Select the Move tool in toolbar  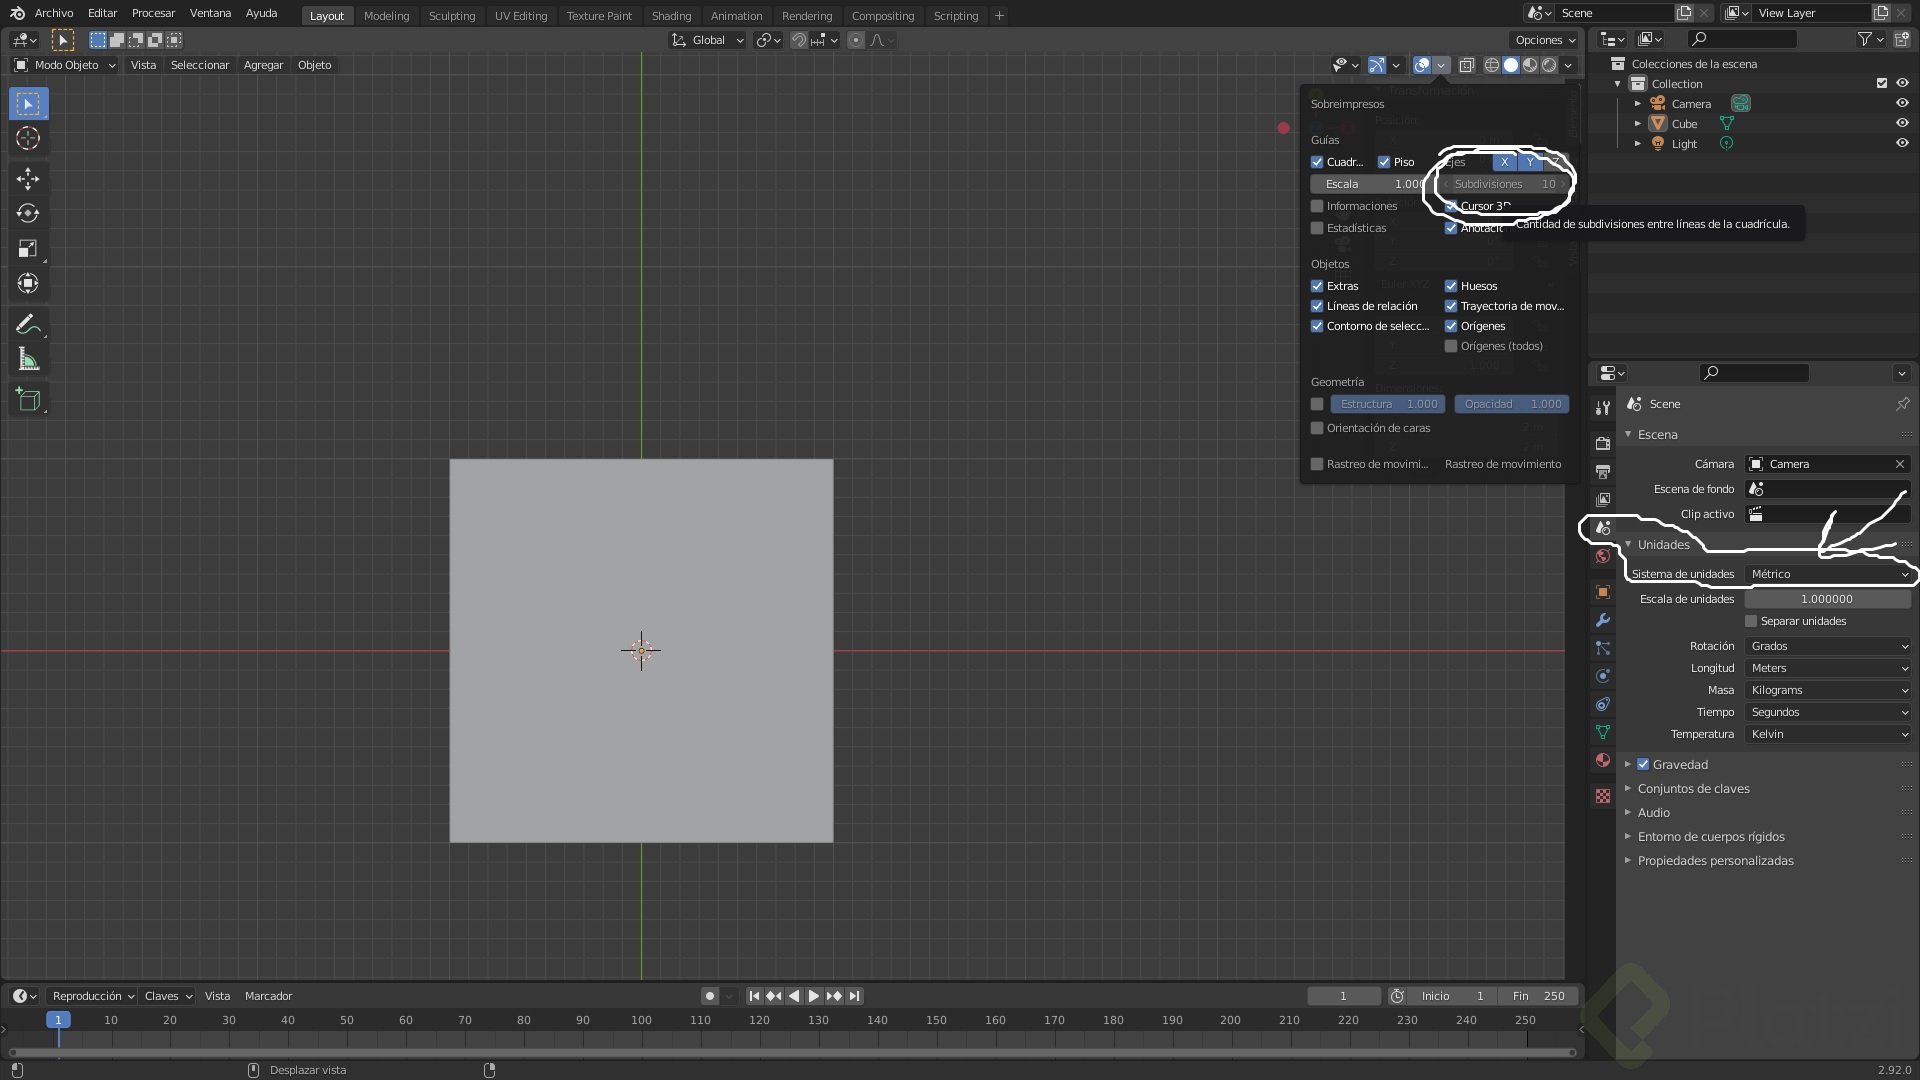click(28, 178)
